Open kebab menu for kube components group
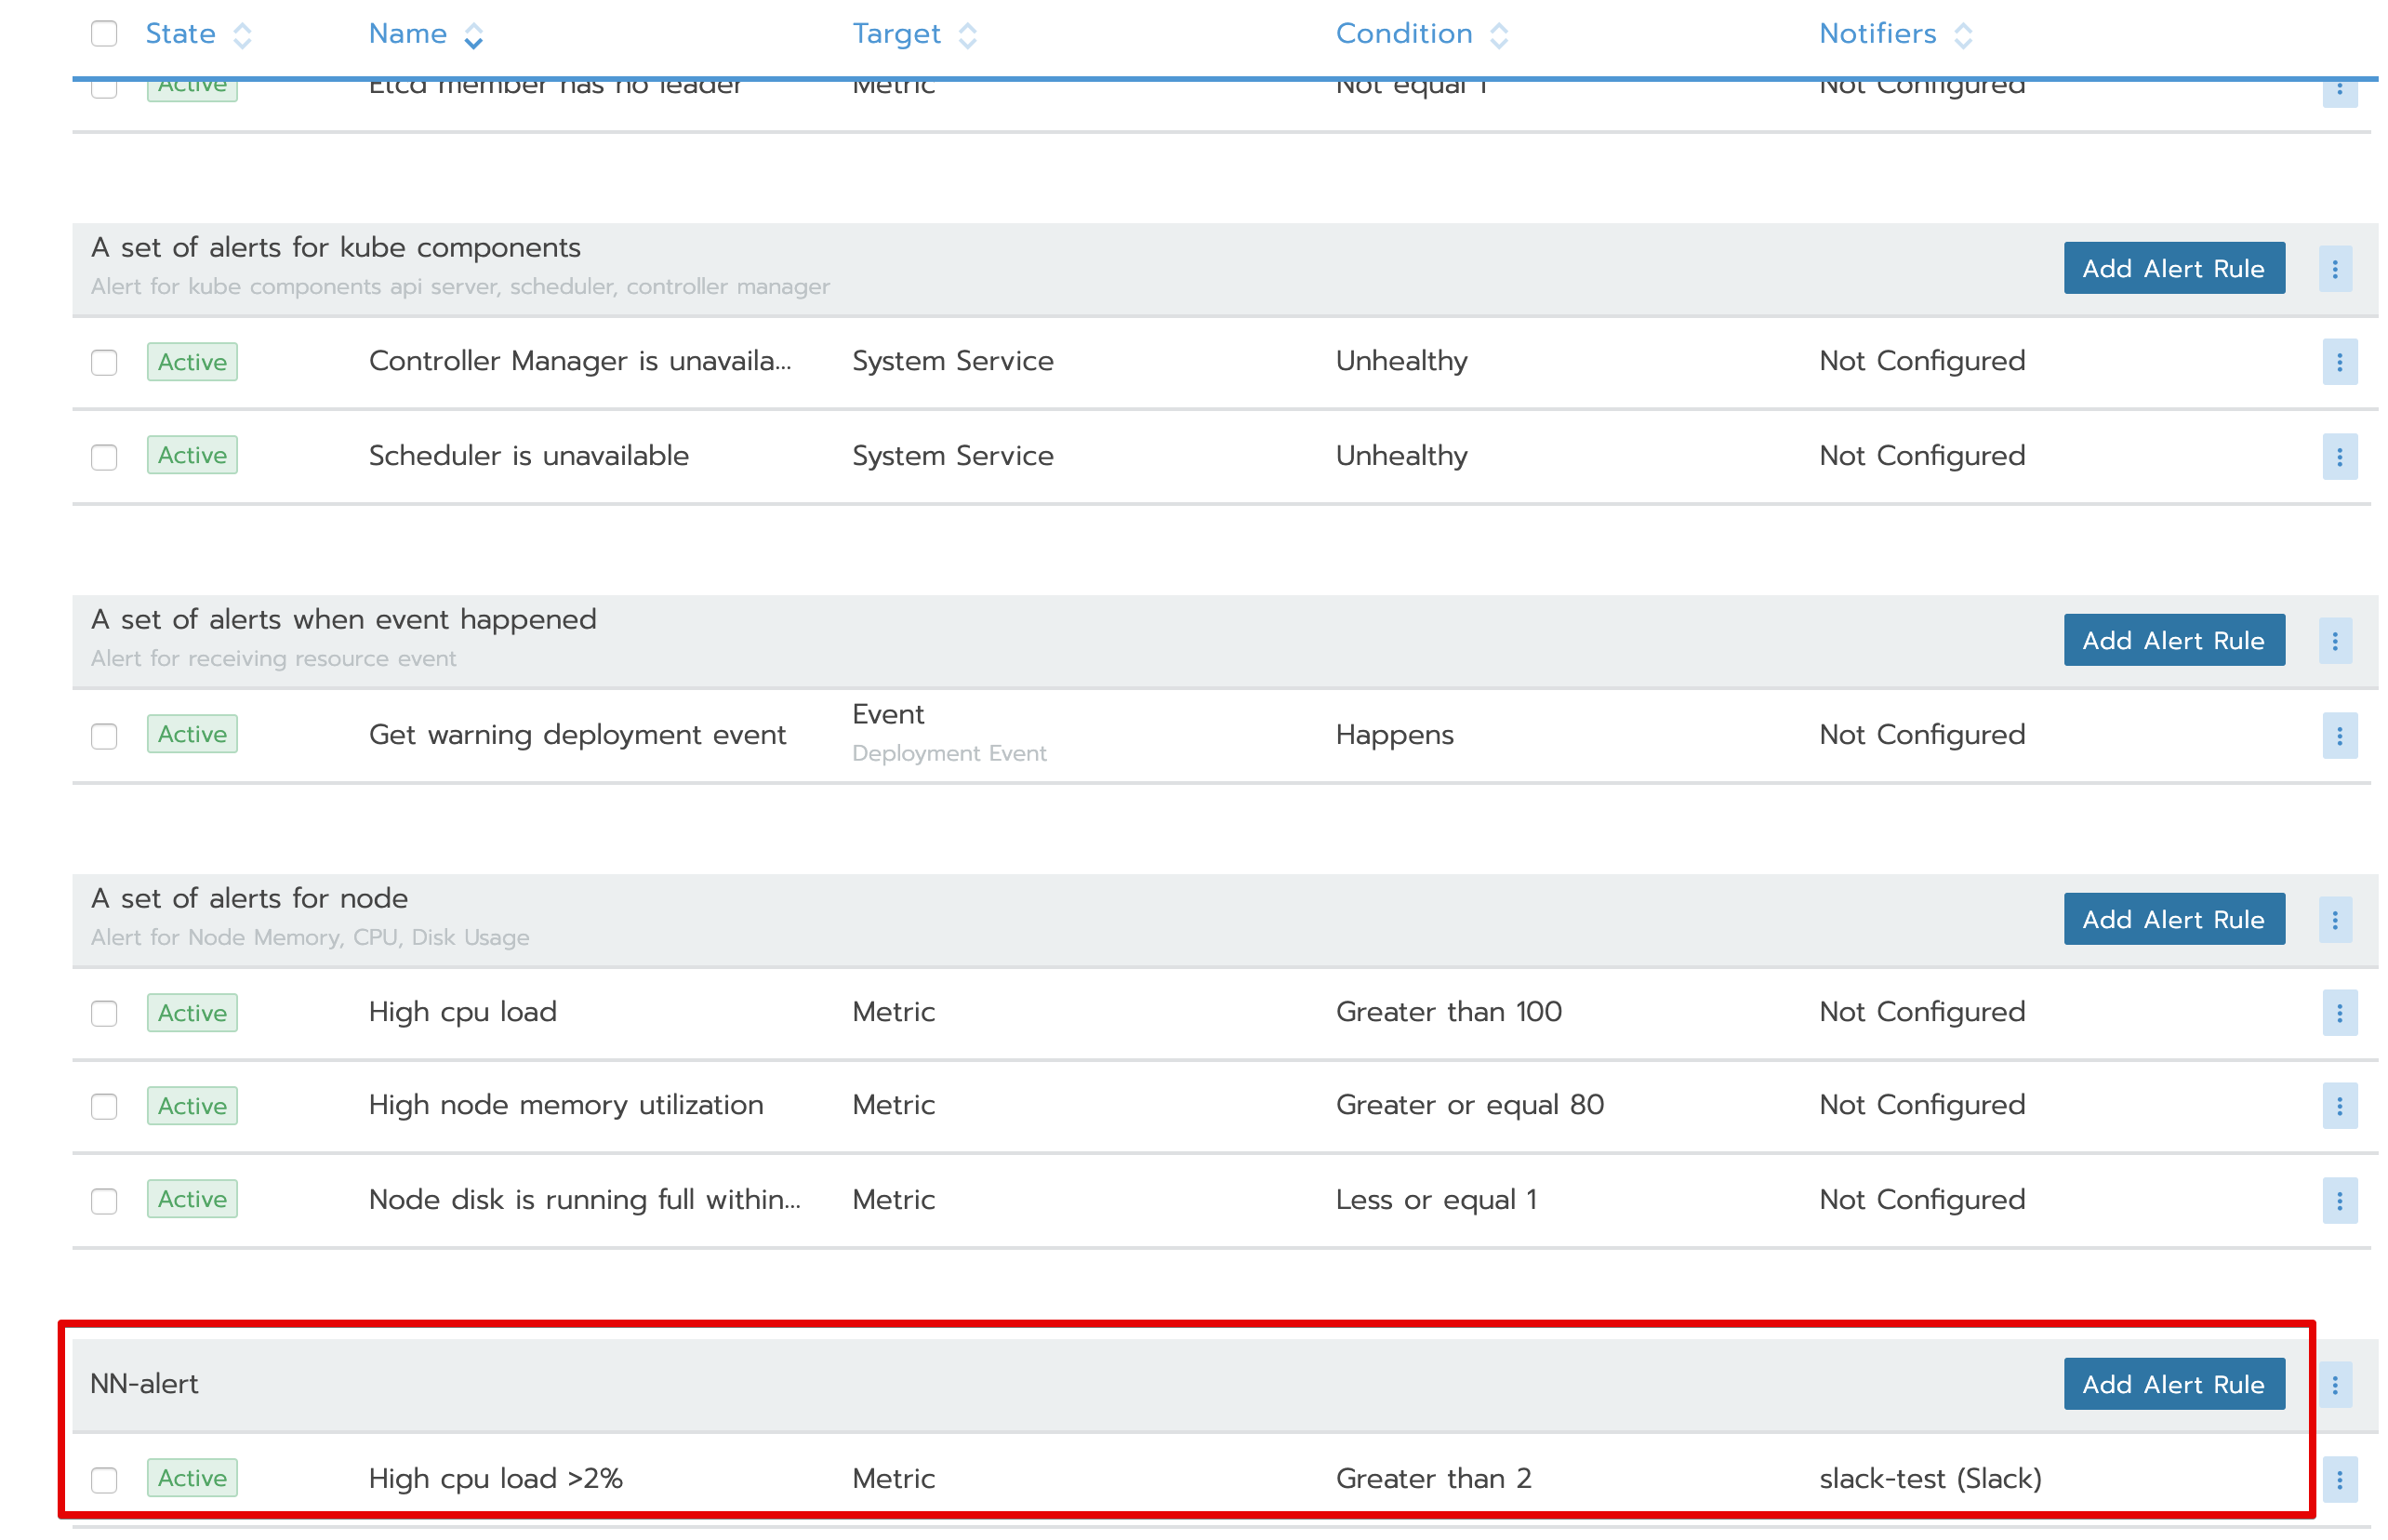This screenshot has height=1540, width=2388. pyautogui.click(x=2334, y=269)
